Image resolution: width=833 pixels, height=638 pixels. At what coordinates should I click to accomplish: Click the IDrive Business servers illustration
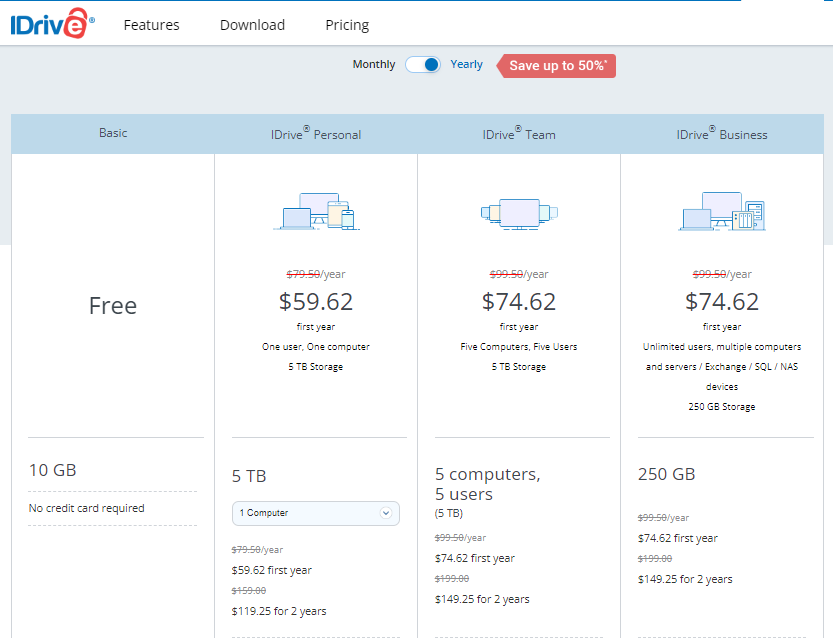(722, 211)
